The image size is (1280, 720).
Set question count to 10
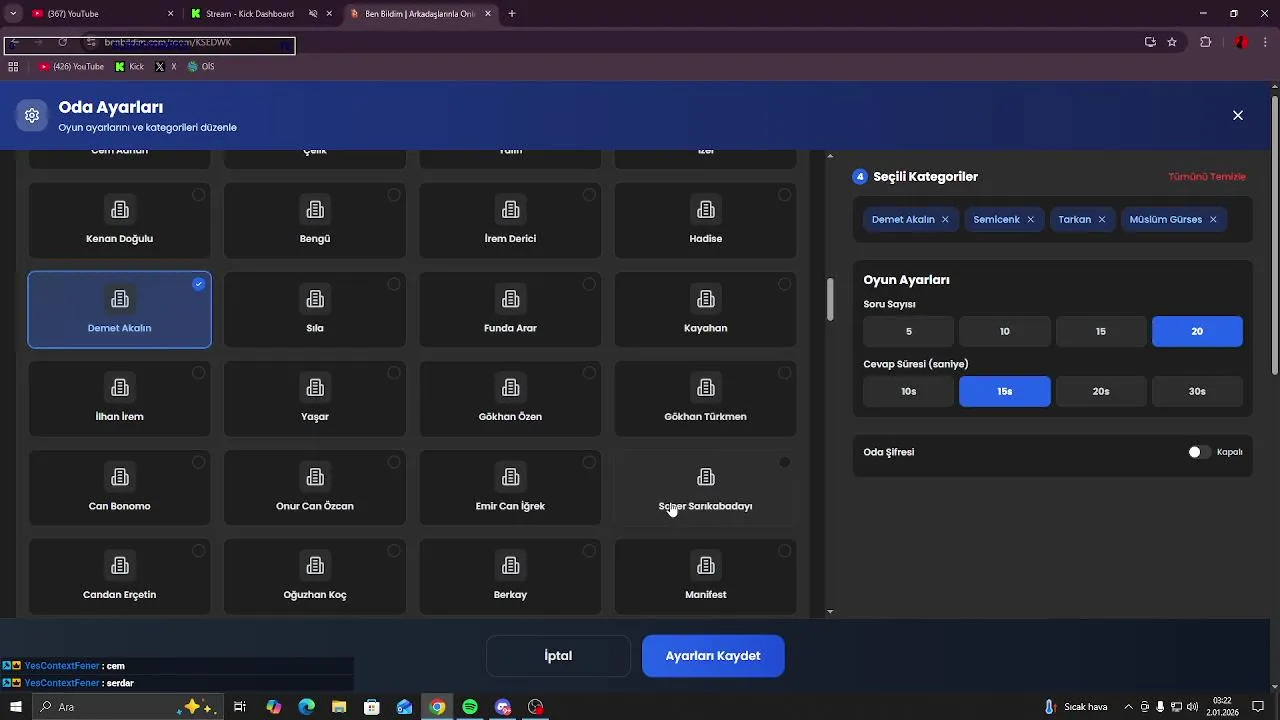tap(1005, 331)
